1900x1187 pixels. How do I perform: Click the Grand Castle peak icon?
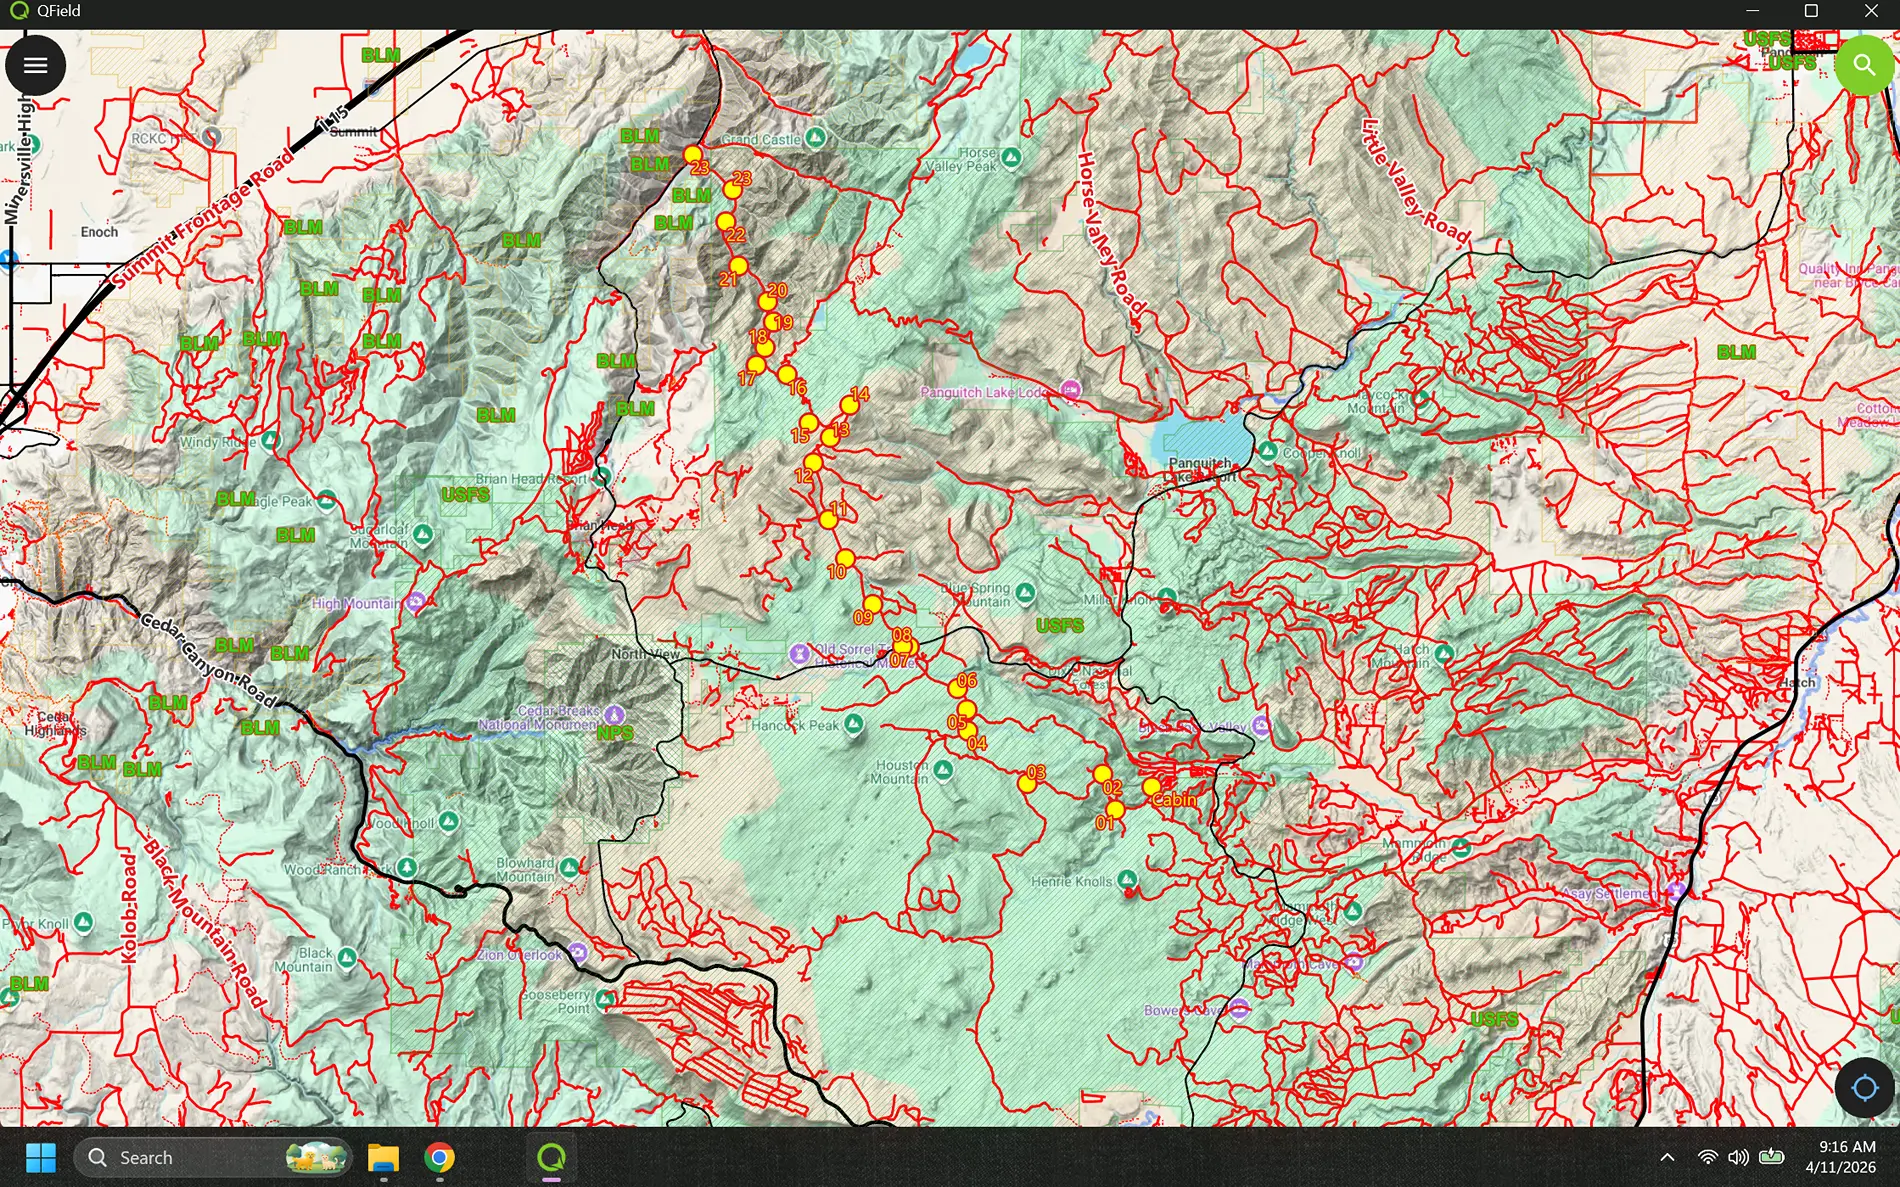point(816,137)
